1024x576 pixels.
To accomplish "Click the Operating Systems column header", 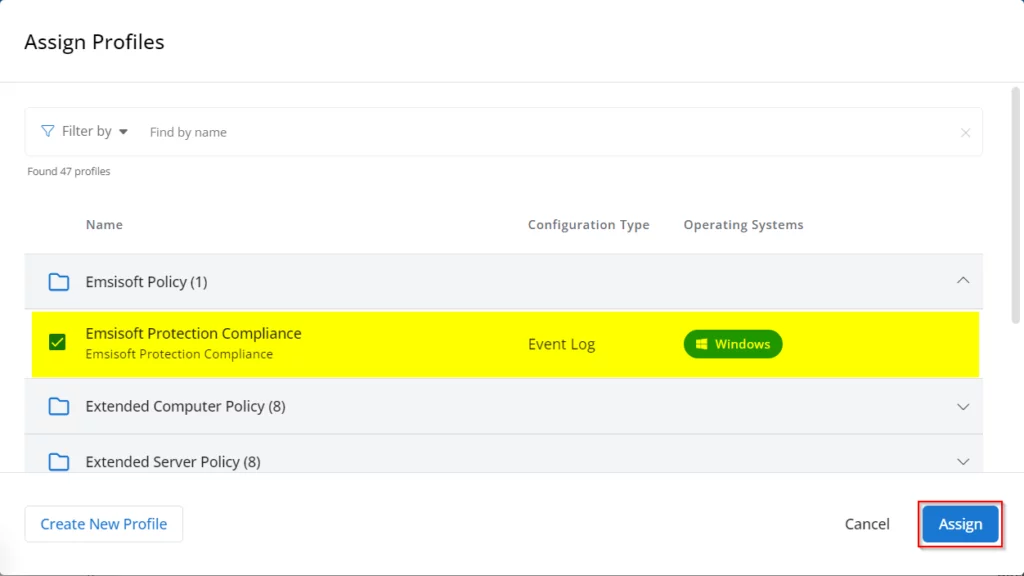I will [743, 225].
